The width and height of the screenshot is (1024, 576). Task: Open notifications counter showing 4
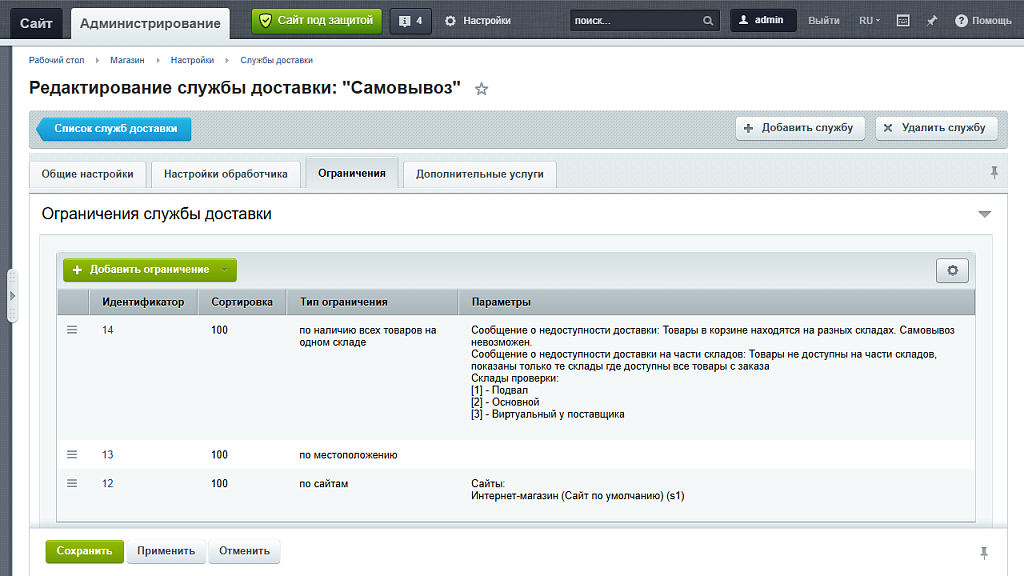[x=410, y=20]
